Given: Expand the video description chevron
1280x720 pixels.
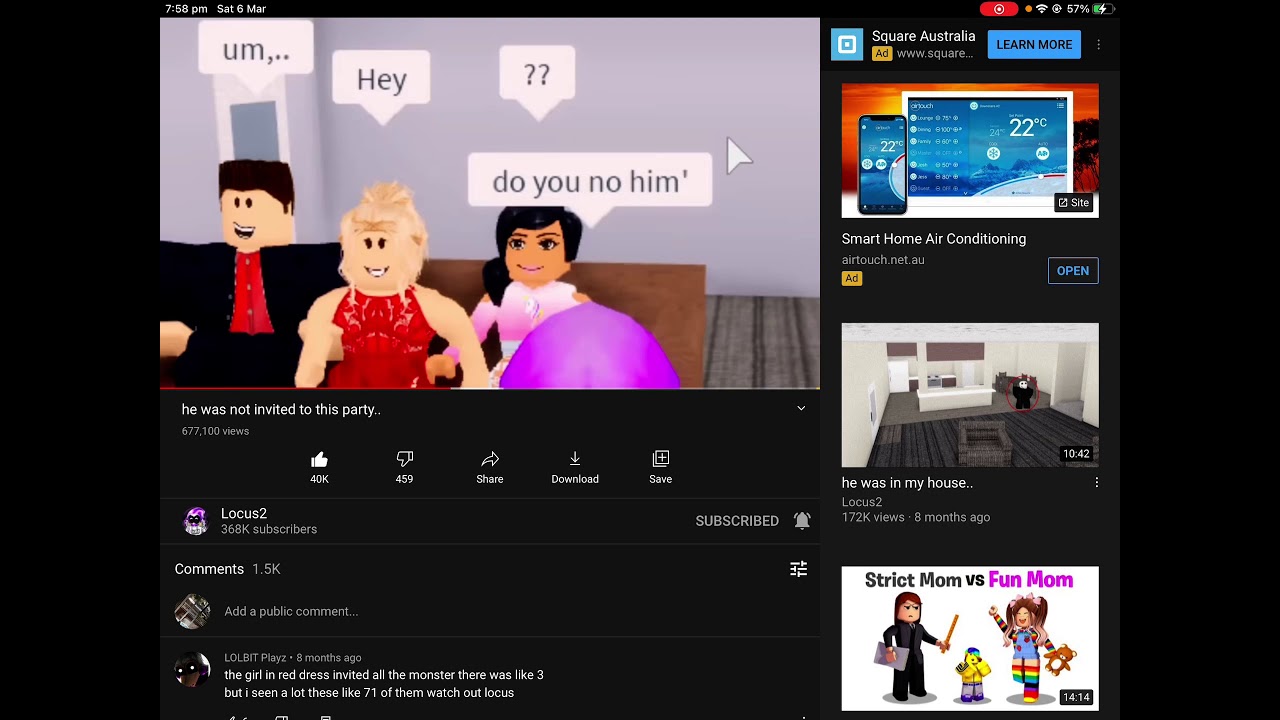Looking at the screenshot, I should 801,408.
